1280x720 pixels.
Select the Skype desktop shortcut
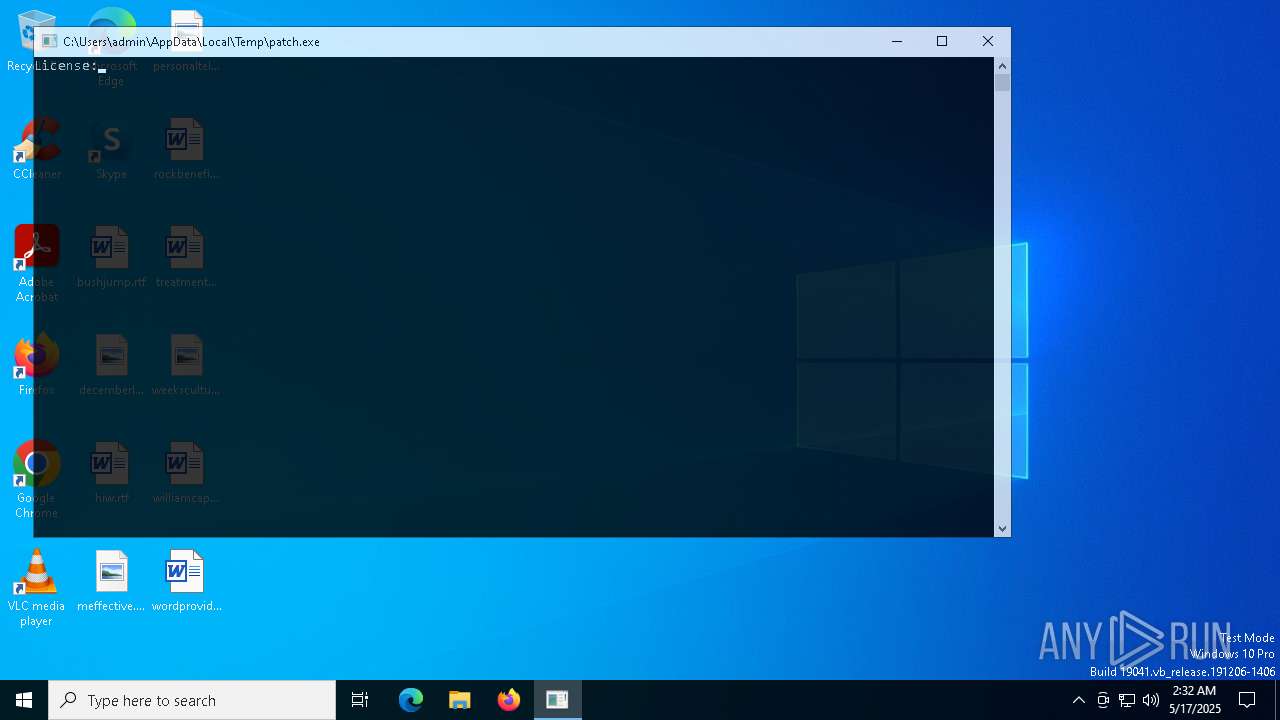pos(111,149)
